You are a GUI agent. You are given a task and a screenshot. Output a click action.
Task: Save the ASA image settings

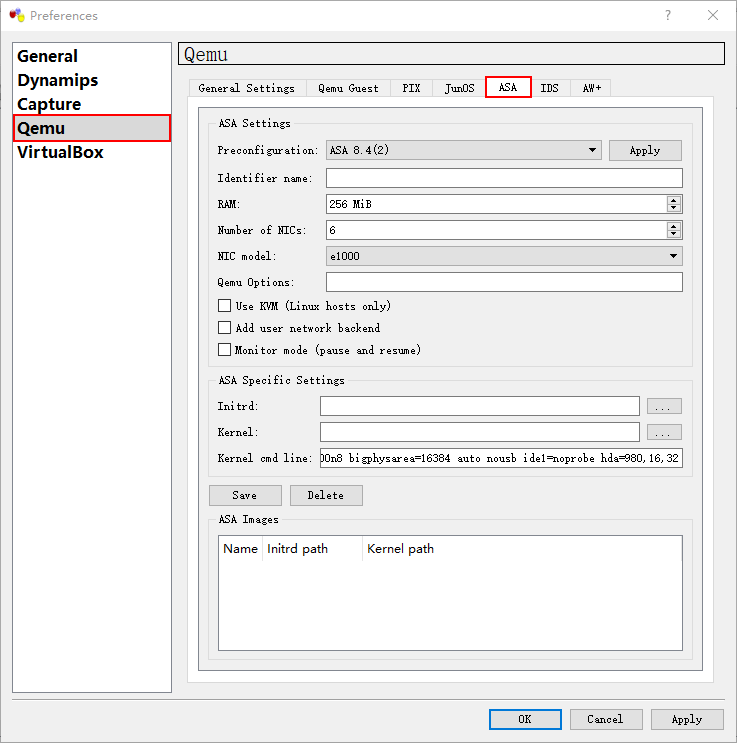(245, 495)
